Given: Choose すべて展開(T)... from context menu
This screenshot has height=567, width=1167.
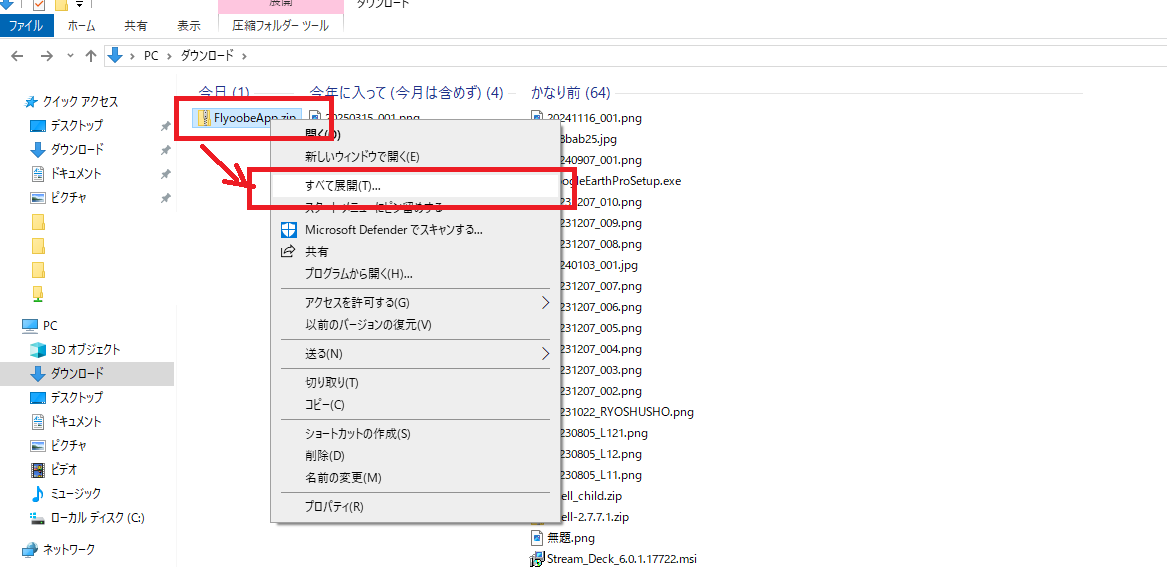Looking at the screenshot, I should pyautogui.click(x=342, y=186).
